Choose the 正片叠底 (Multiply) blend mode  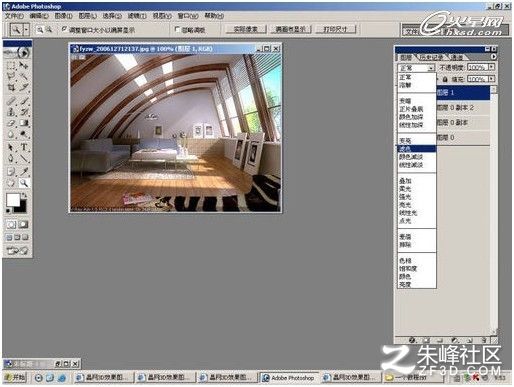coord(411,109)
